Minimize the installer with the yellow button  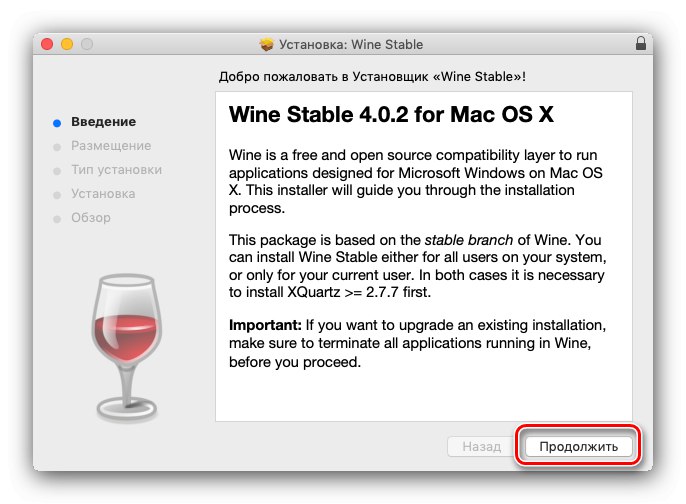tap(67, 44)
